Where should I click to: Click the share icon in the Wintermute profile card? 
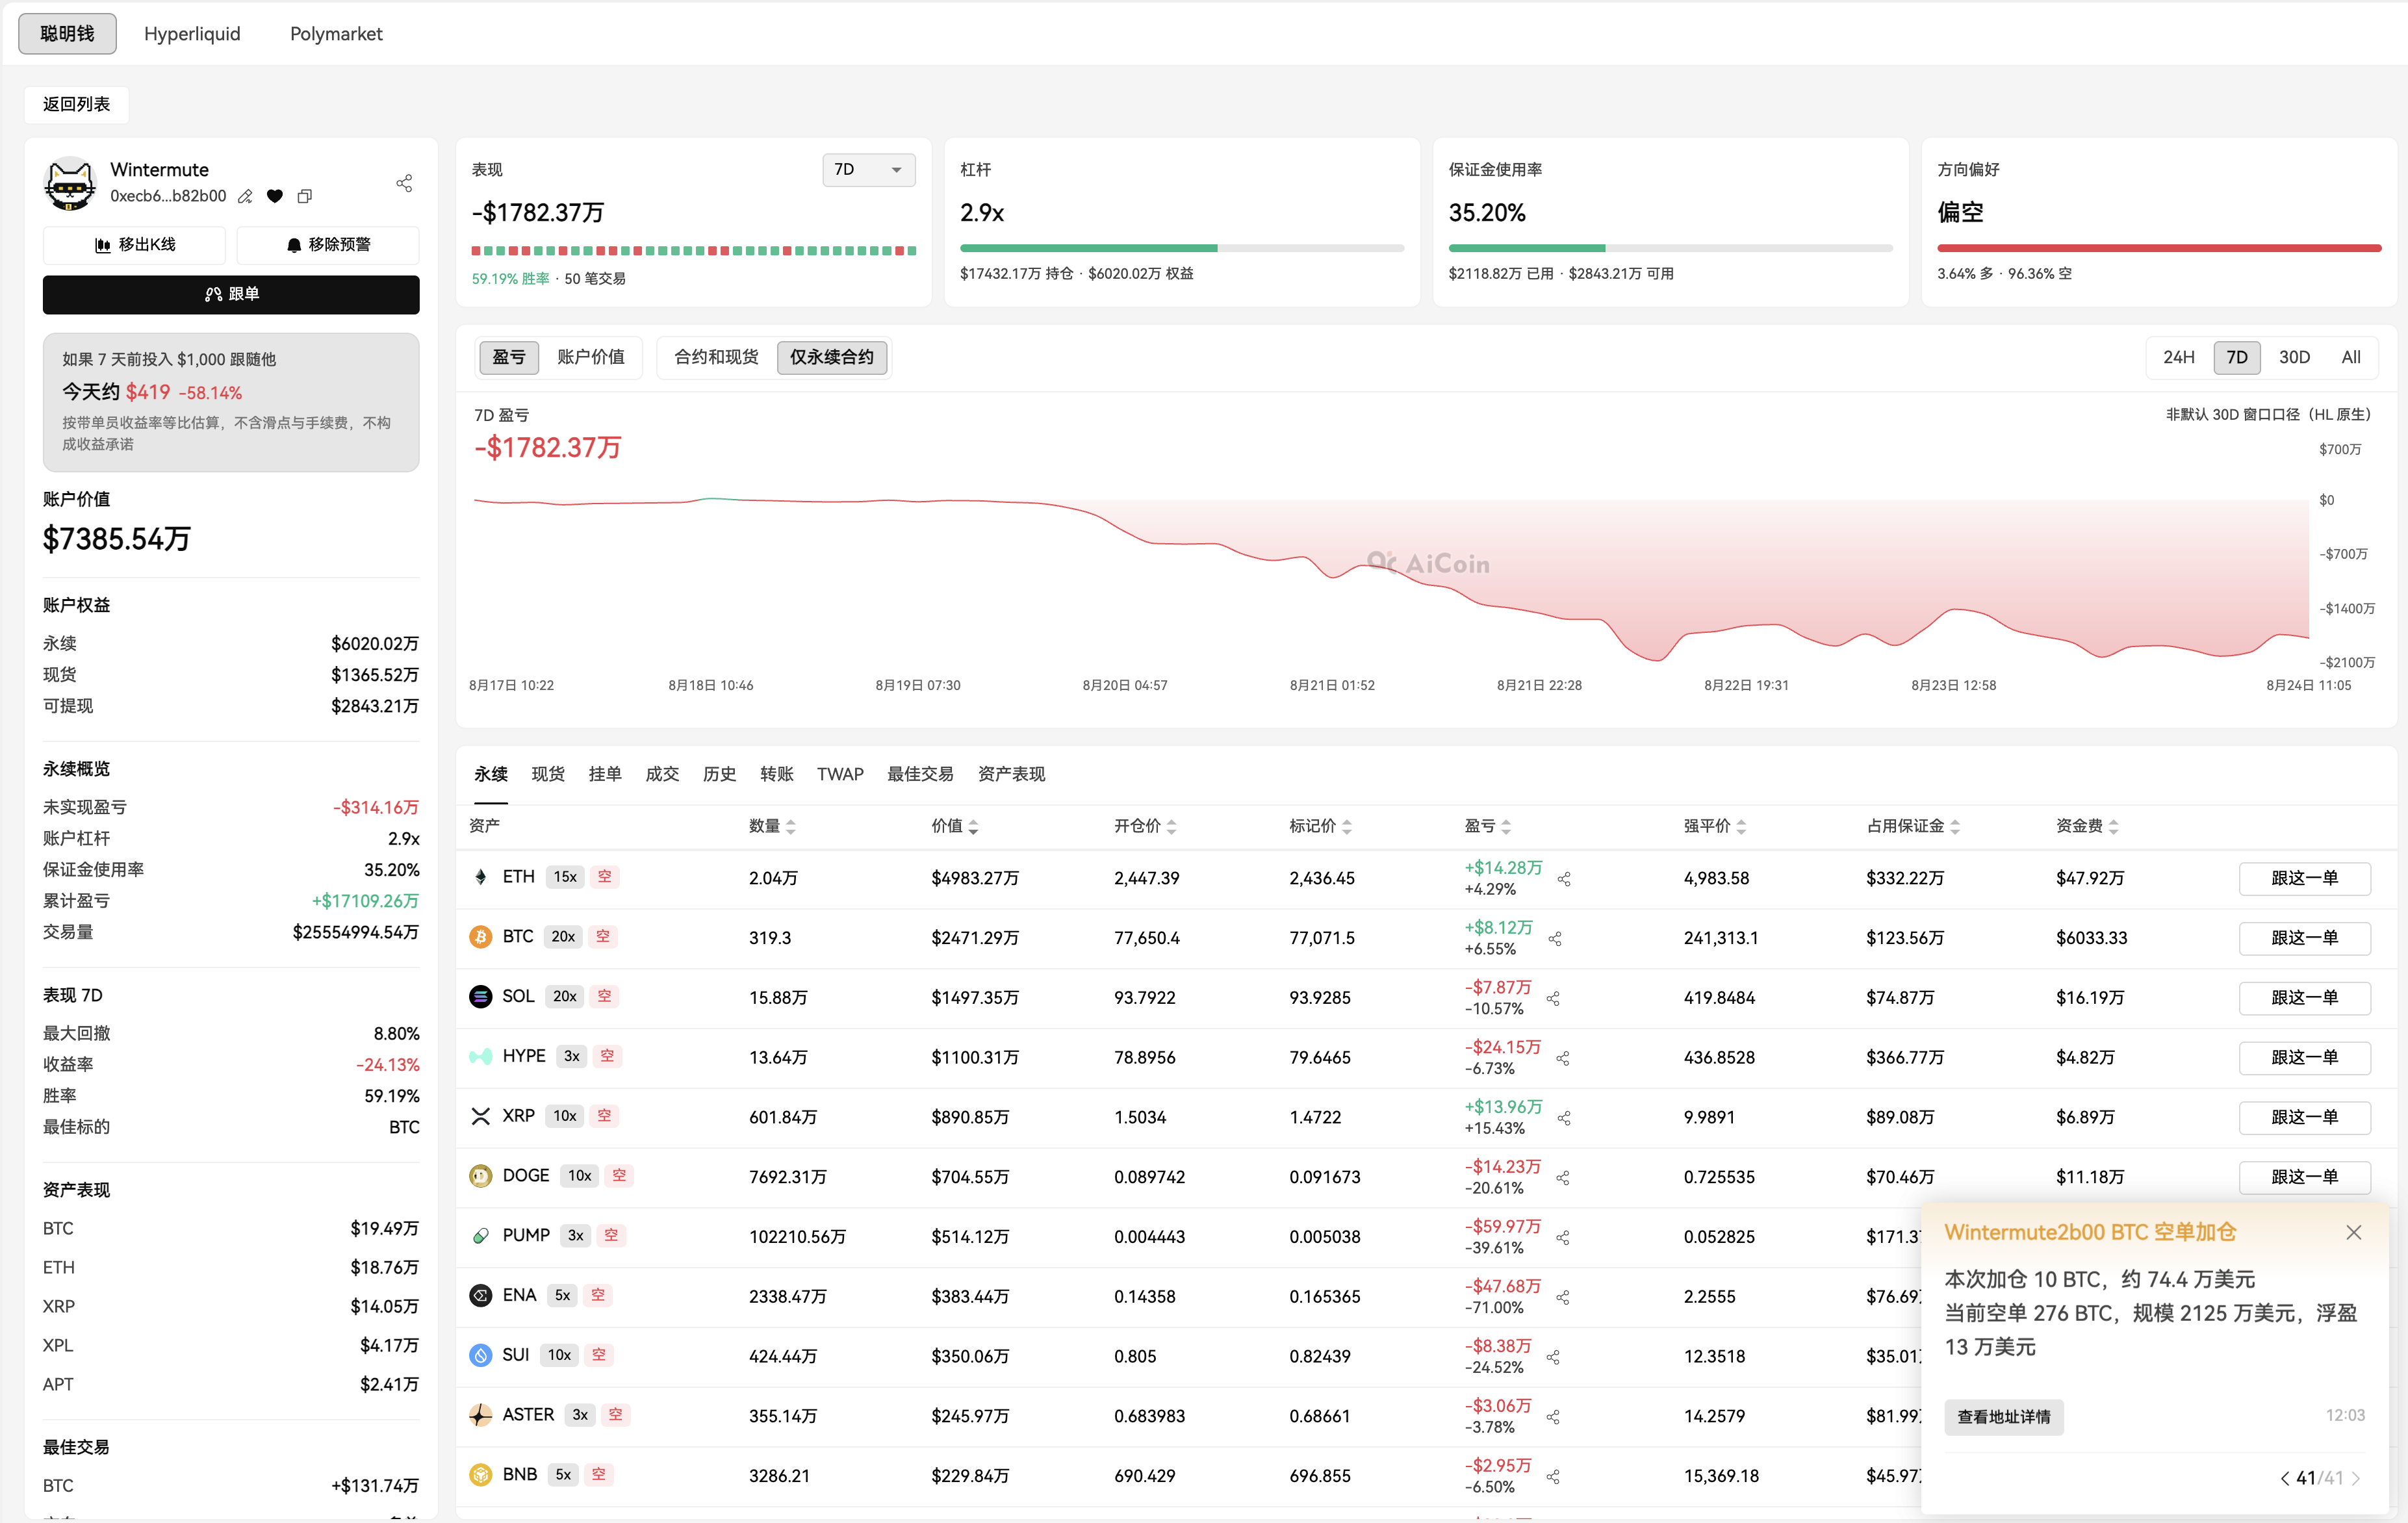click(x=404, y=183)
